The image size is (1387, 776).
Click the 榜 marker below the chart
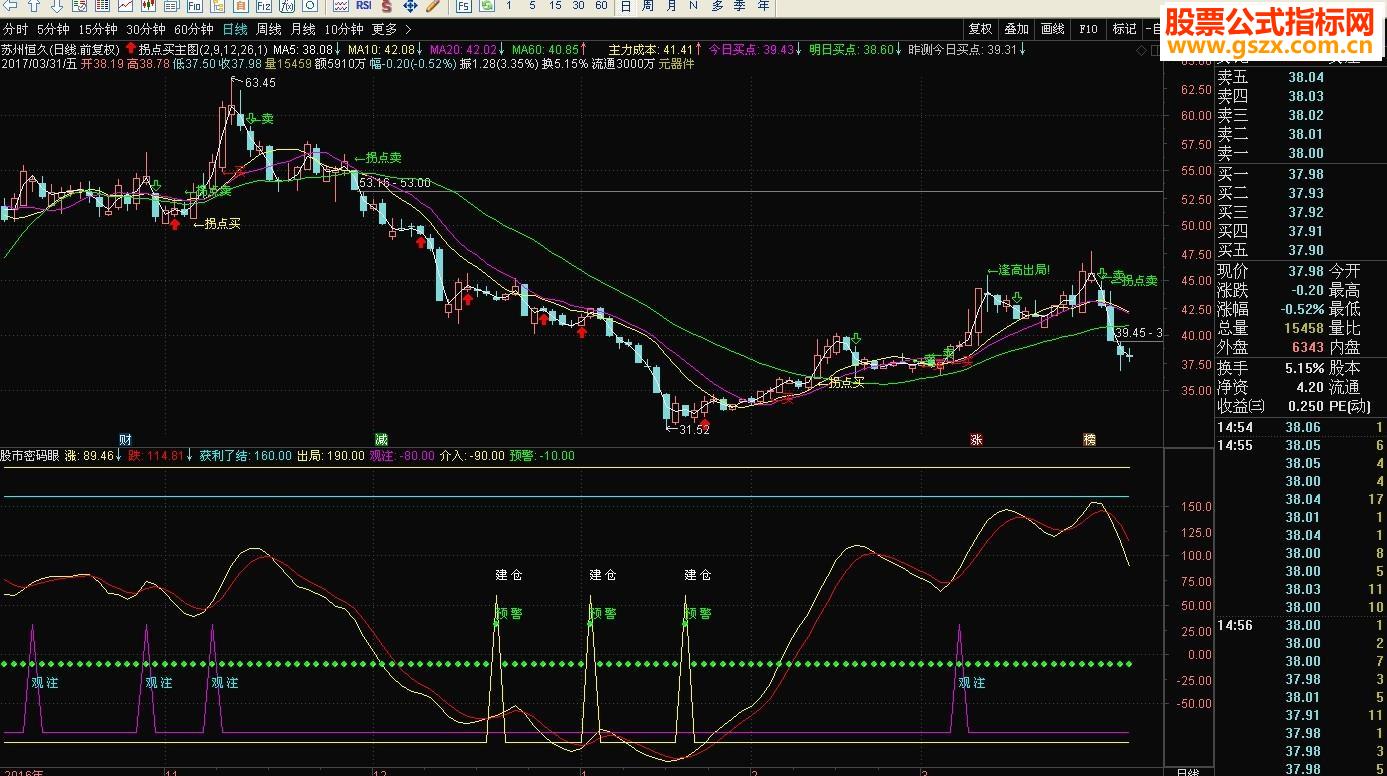coord(1089,439)
